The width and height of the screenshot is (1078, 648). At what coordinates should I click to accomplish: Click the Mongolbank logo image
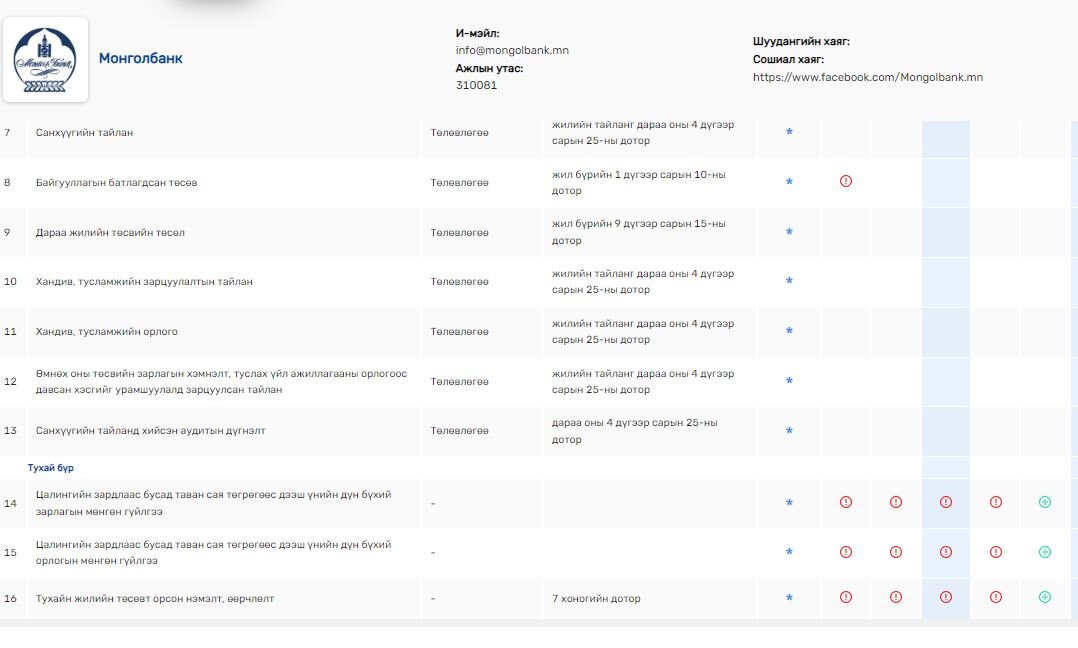click(x=45, y=60)
